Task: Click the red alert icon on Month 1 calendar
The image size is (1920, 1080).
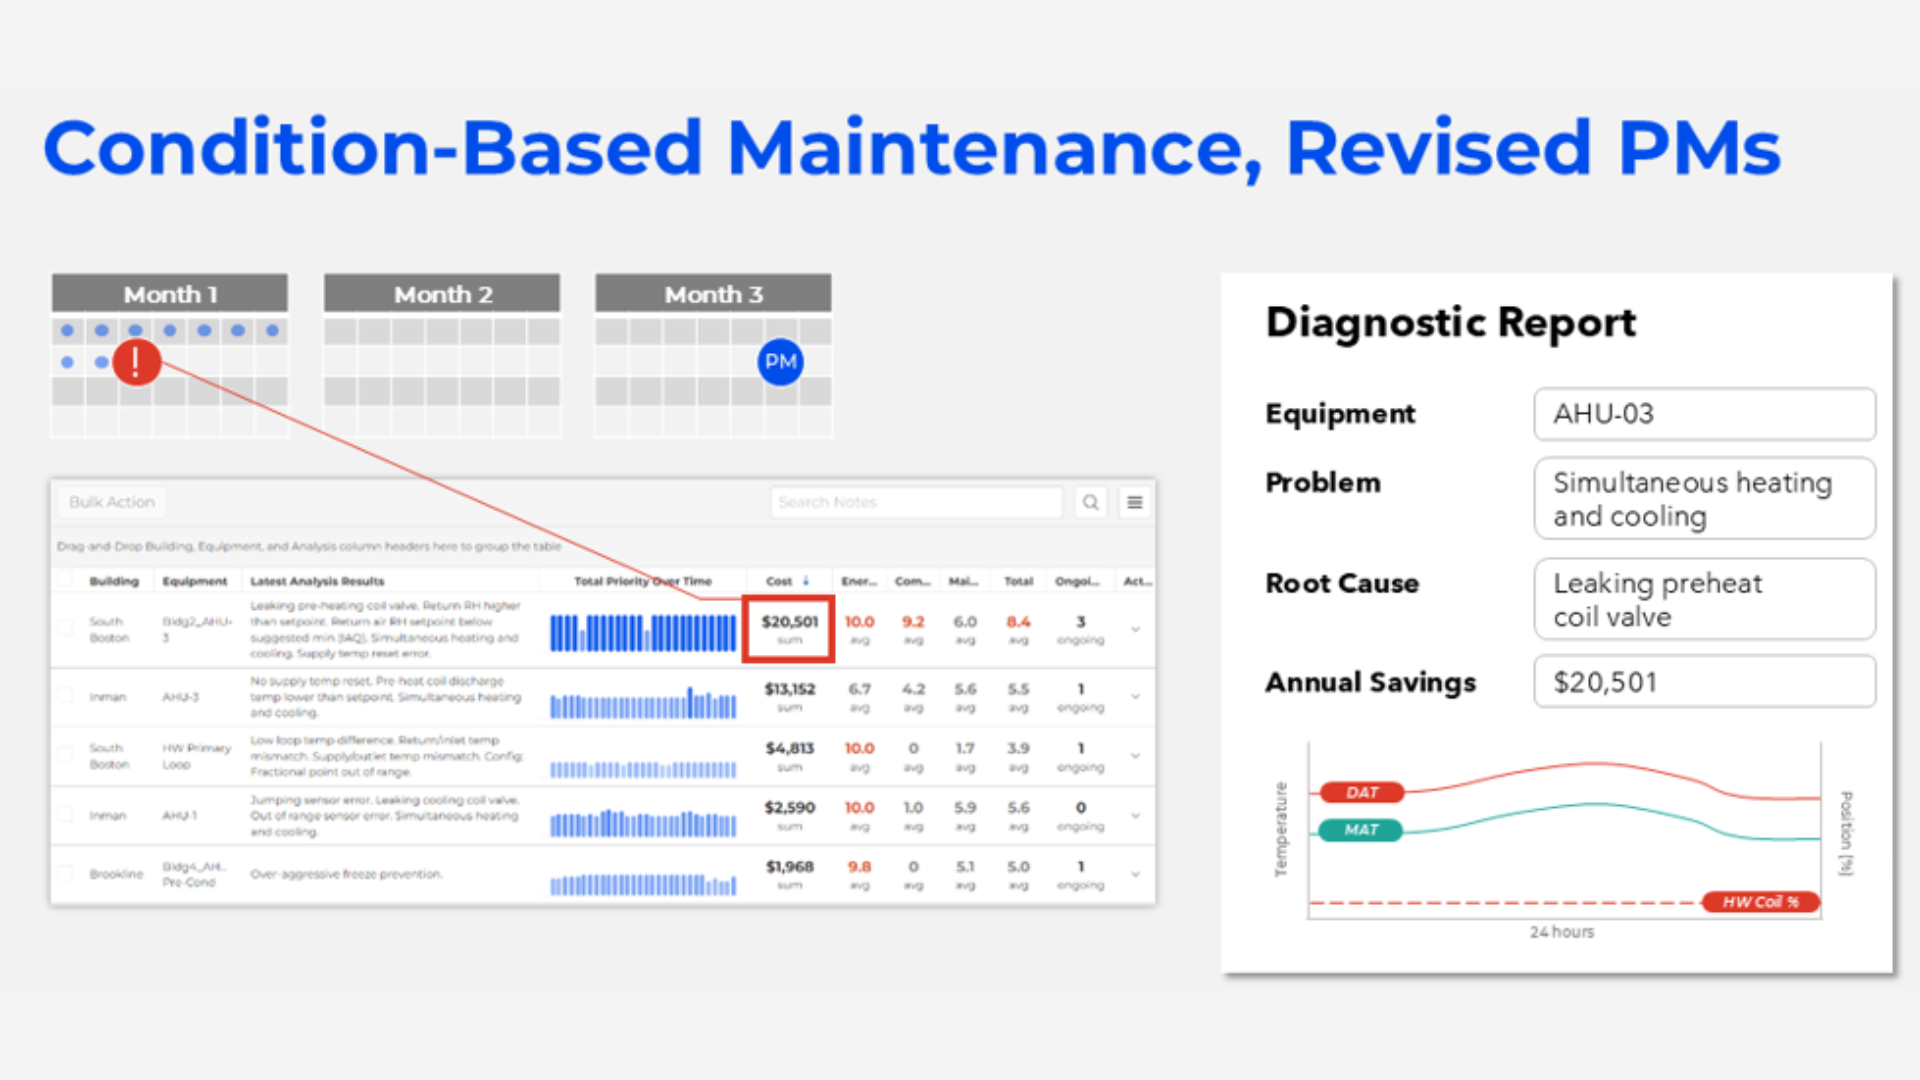Action: (x=136, y=362)
